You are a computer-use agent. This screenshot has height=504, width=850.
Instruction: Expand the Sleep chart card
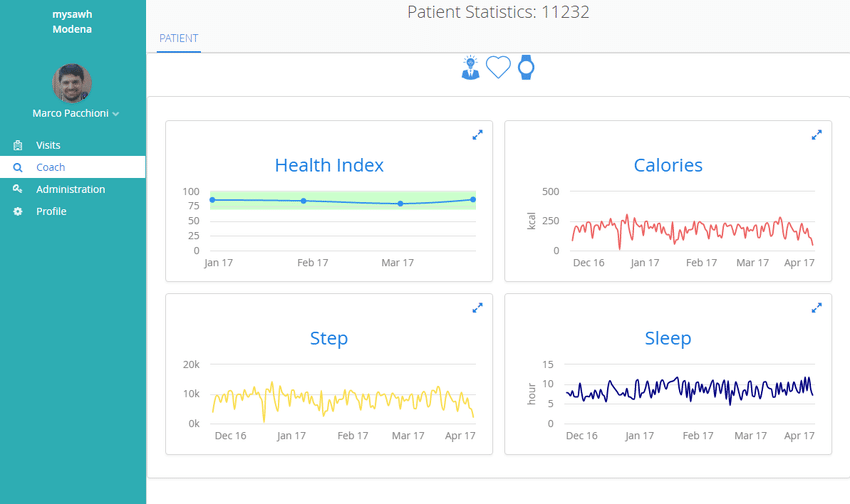(816, 308)
